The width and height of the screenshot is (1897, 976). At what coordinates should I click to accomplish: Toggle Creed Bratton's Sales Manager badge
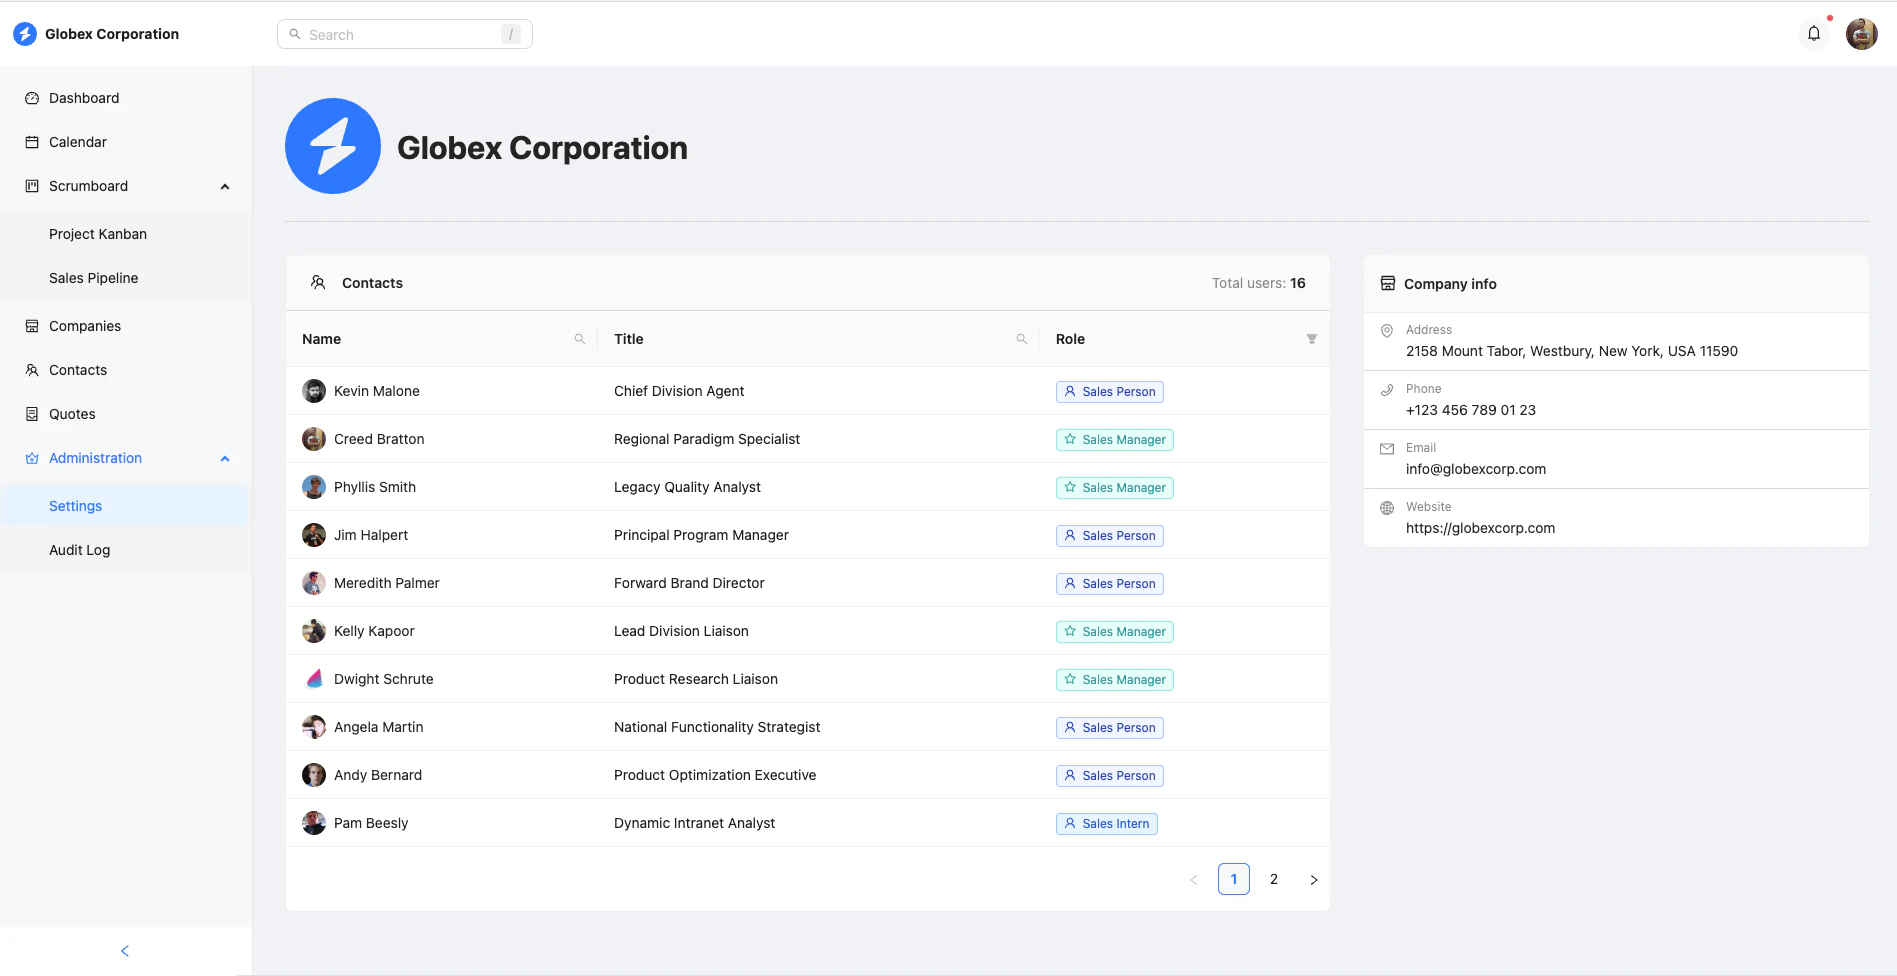point(1114,439)
